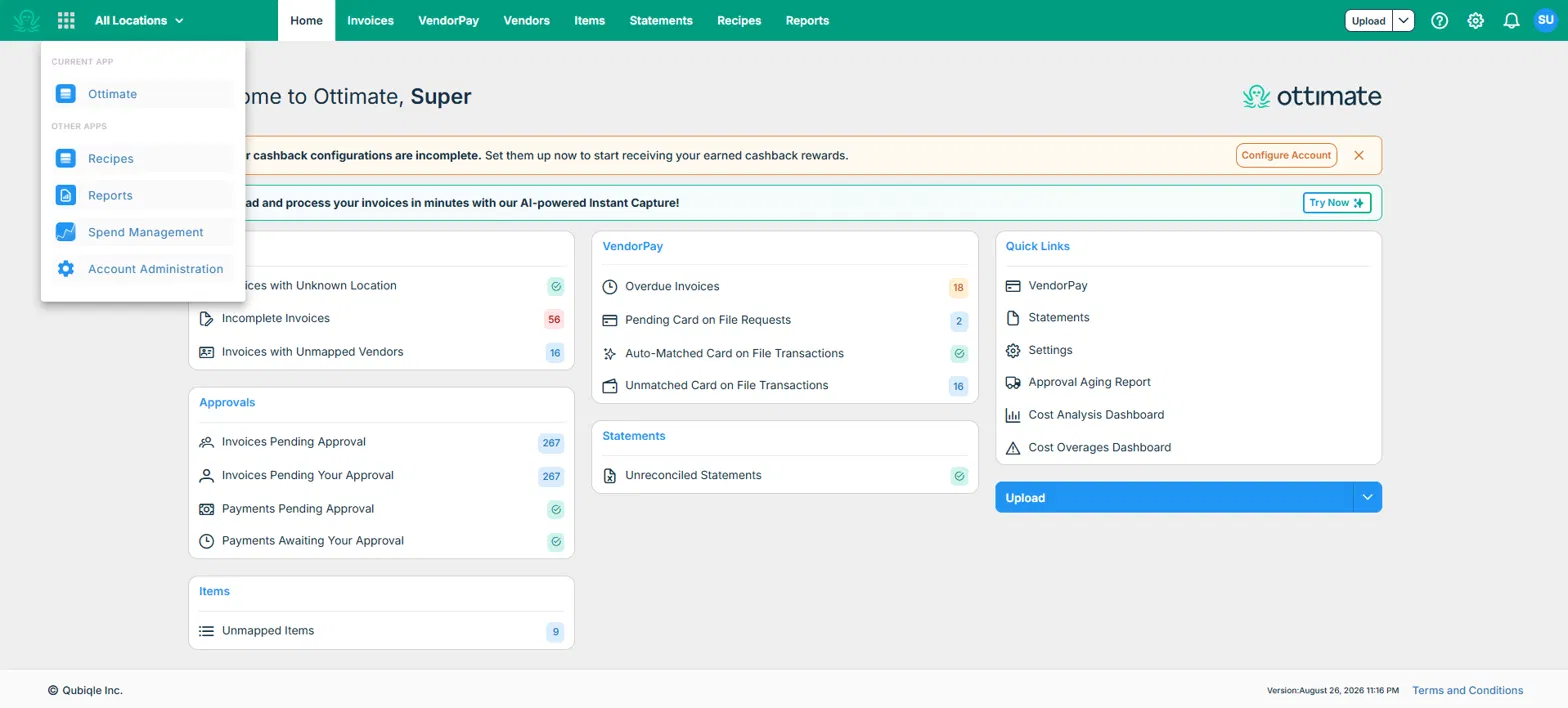Open the Recipes navigation tab

739,20
